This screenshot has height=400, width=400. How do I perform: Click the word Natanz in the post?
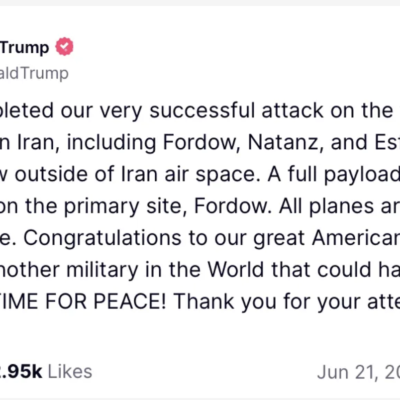(285, 143)
